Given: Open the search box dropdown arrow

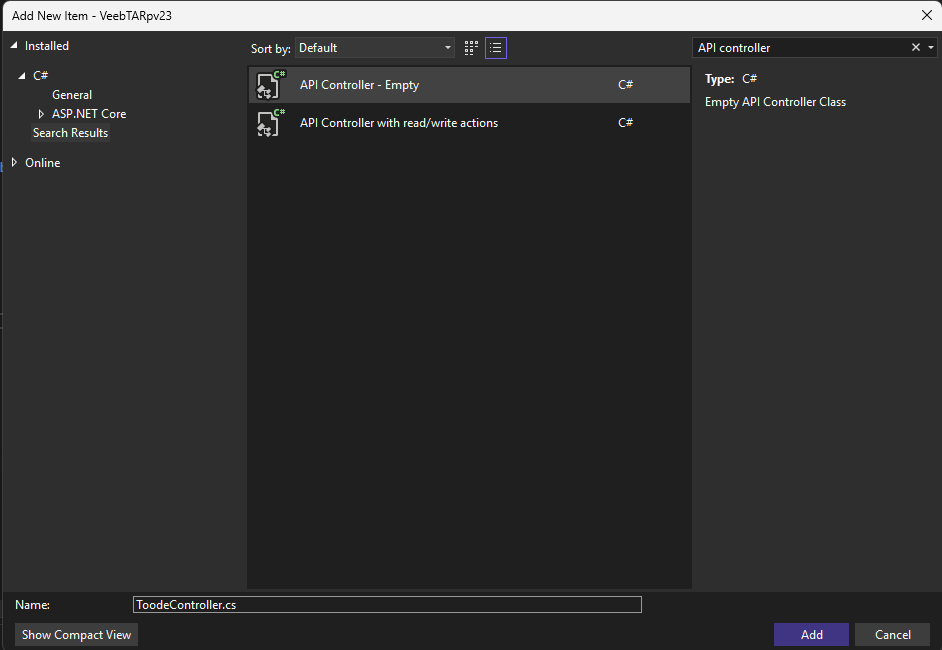Looking at the screenshot, I should 931,48.
